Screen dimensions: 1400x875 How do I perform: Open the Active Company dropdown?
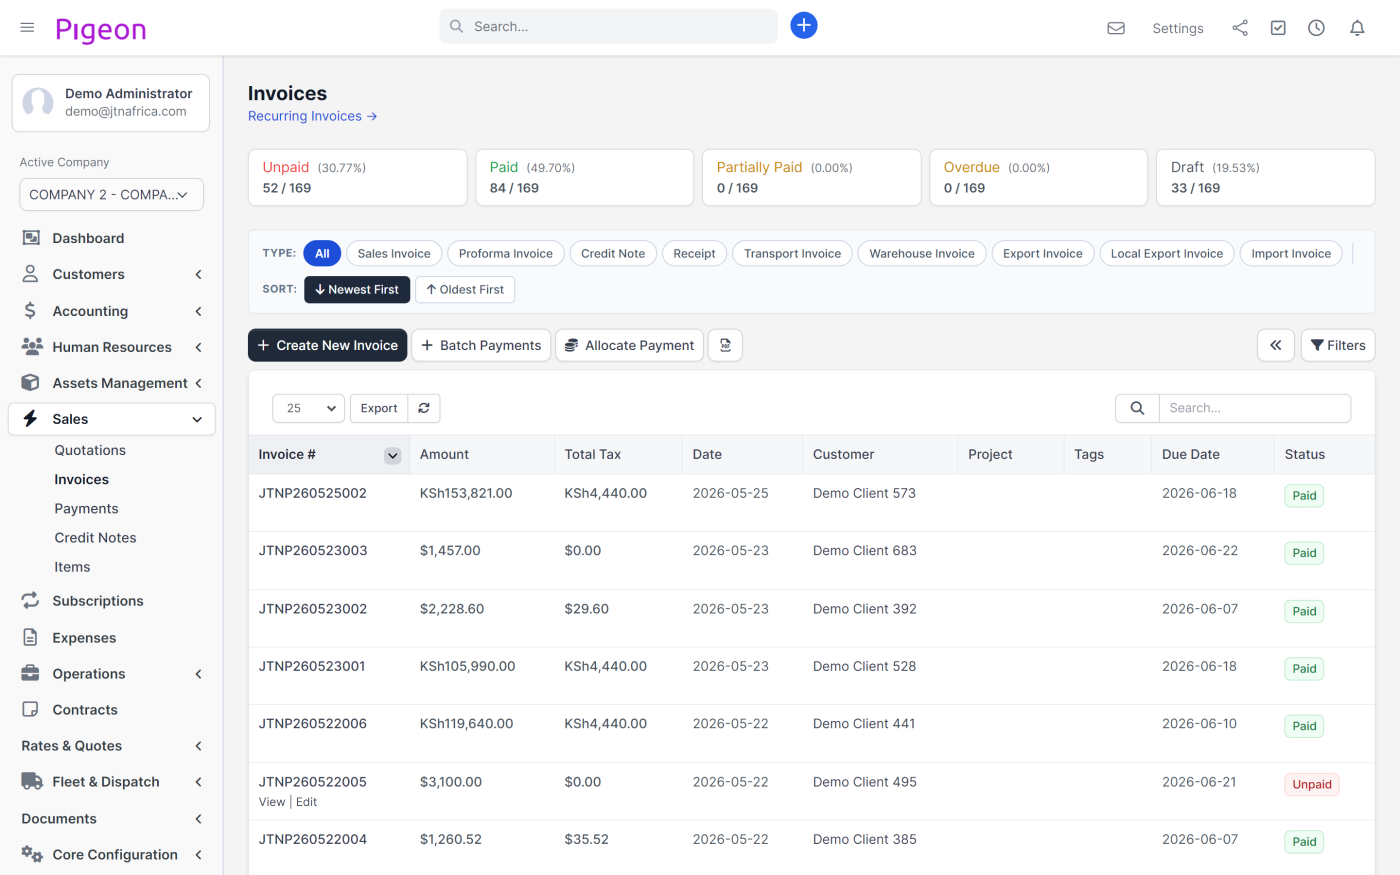click(111, 195)
